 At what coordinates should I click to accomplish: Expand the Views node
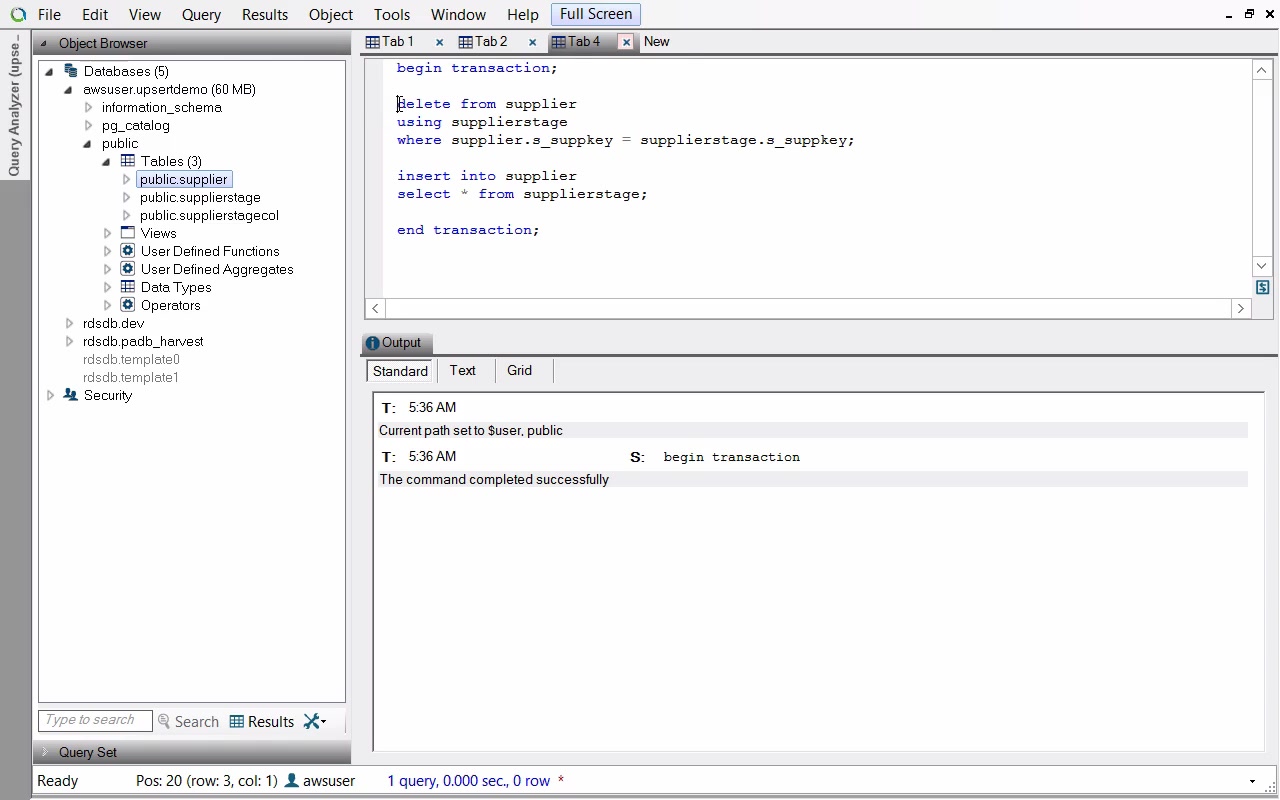[x=107, y=233]
